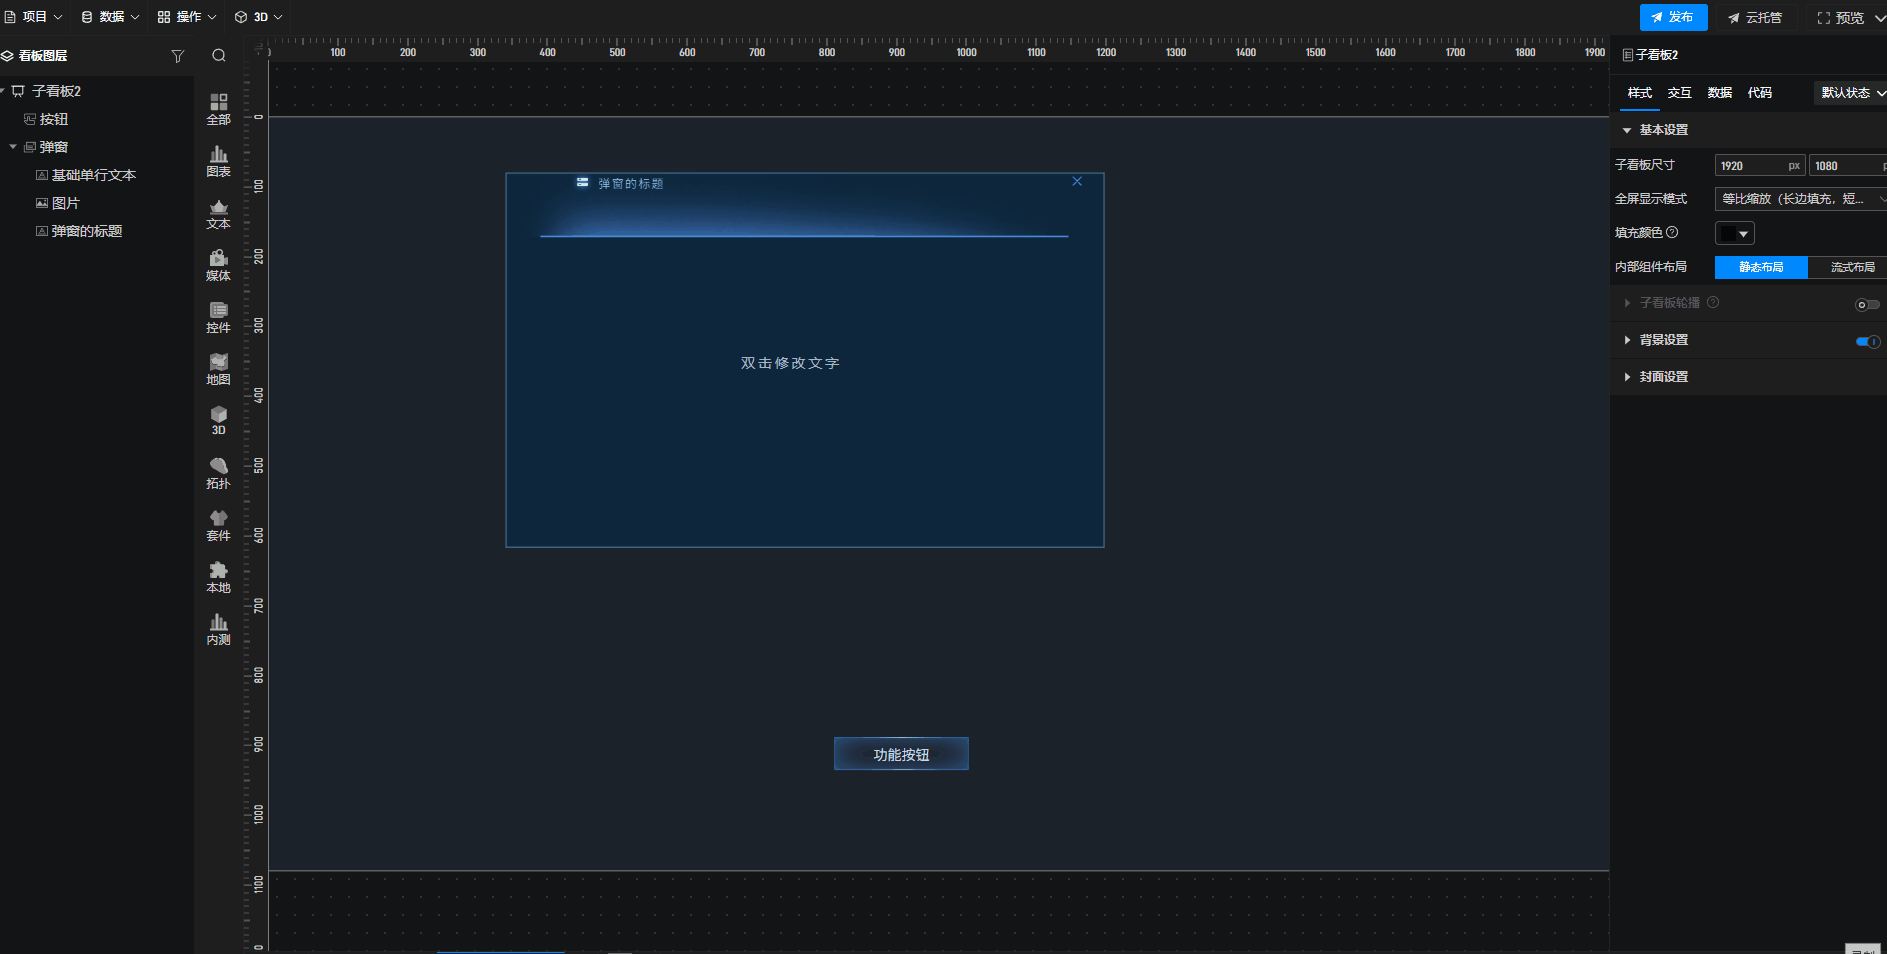Click the 功能按钮 on the canvas

pos(901,754)
